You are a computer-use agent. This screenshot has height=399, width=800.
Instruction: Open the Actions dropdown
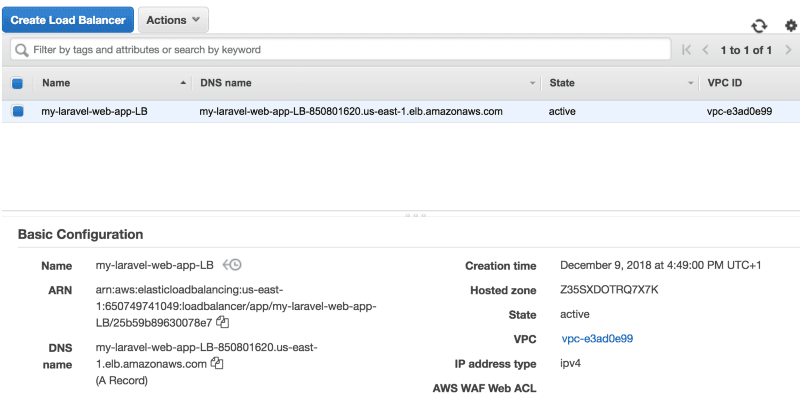(173, 20)
